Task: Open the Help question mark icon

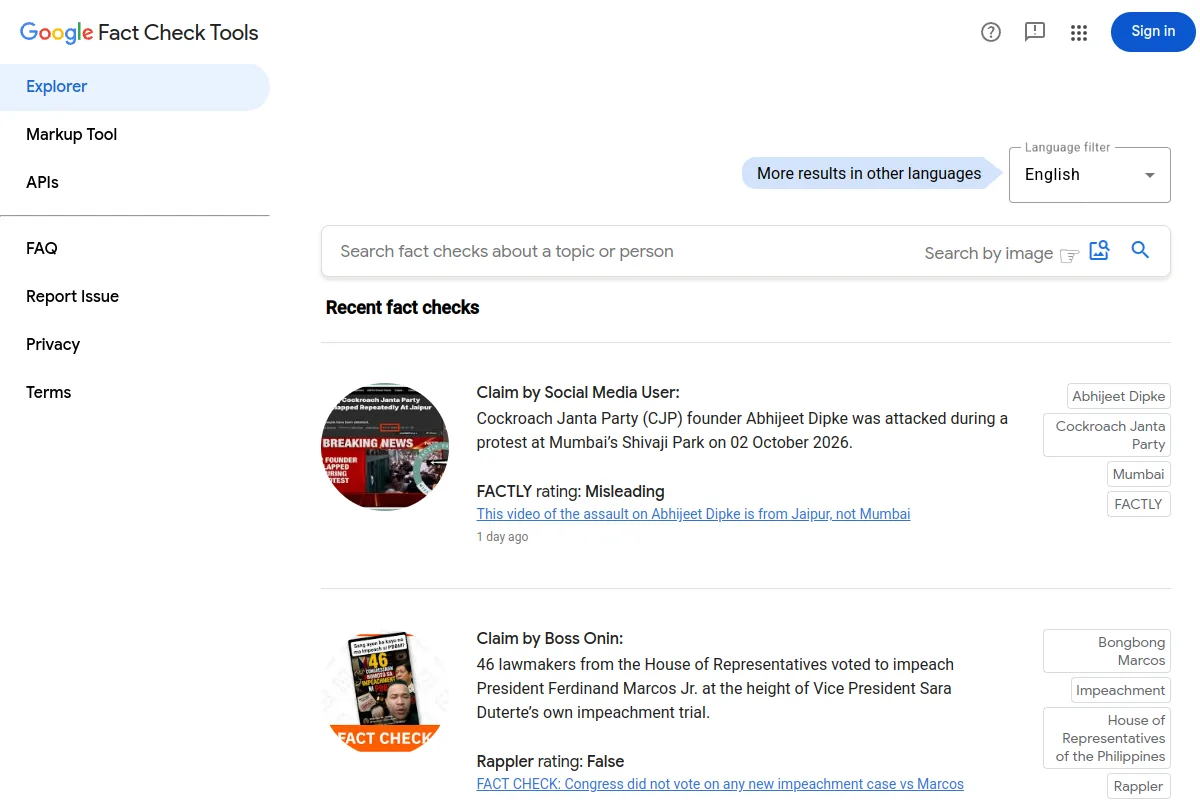Action: point(991,32)
